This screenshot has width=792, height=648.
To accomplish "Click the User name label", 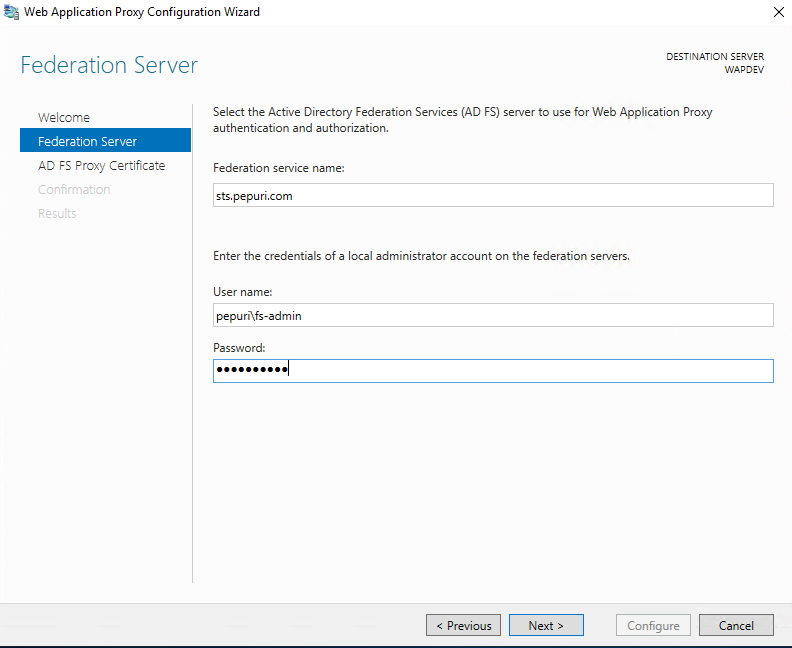I will (x=242, y=292).
